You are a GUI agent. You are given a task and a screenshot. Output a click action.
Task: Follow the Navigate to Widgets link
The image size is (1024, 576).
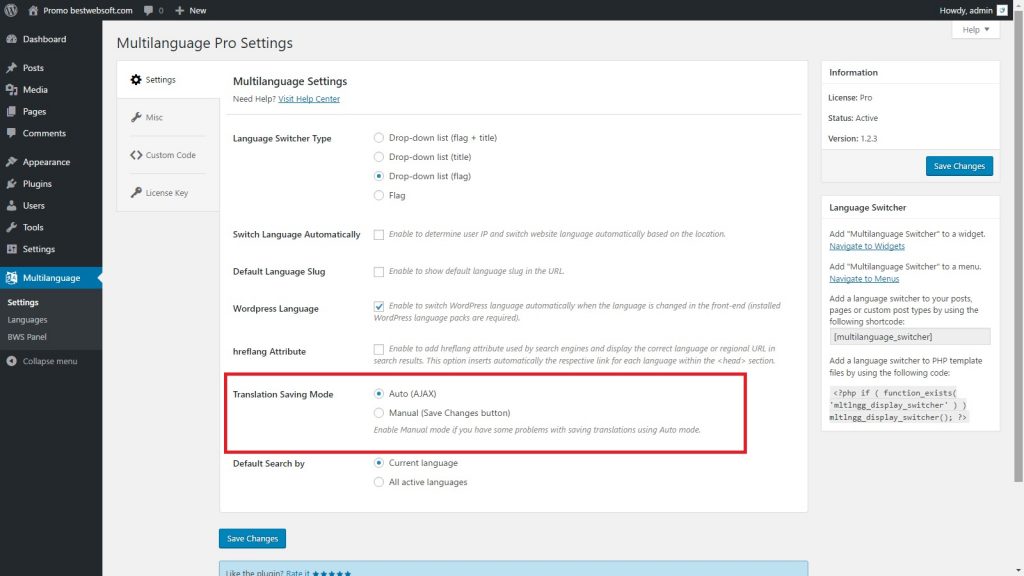(867, 246)
